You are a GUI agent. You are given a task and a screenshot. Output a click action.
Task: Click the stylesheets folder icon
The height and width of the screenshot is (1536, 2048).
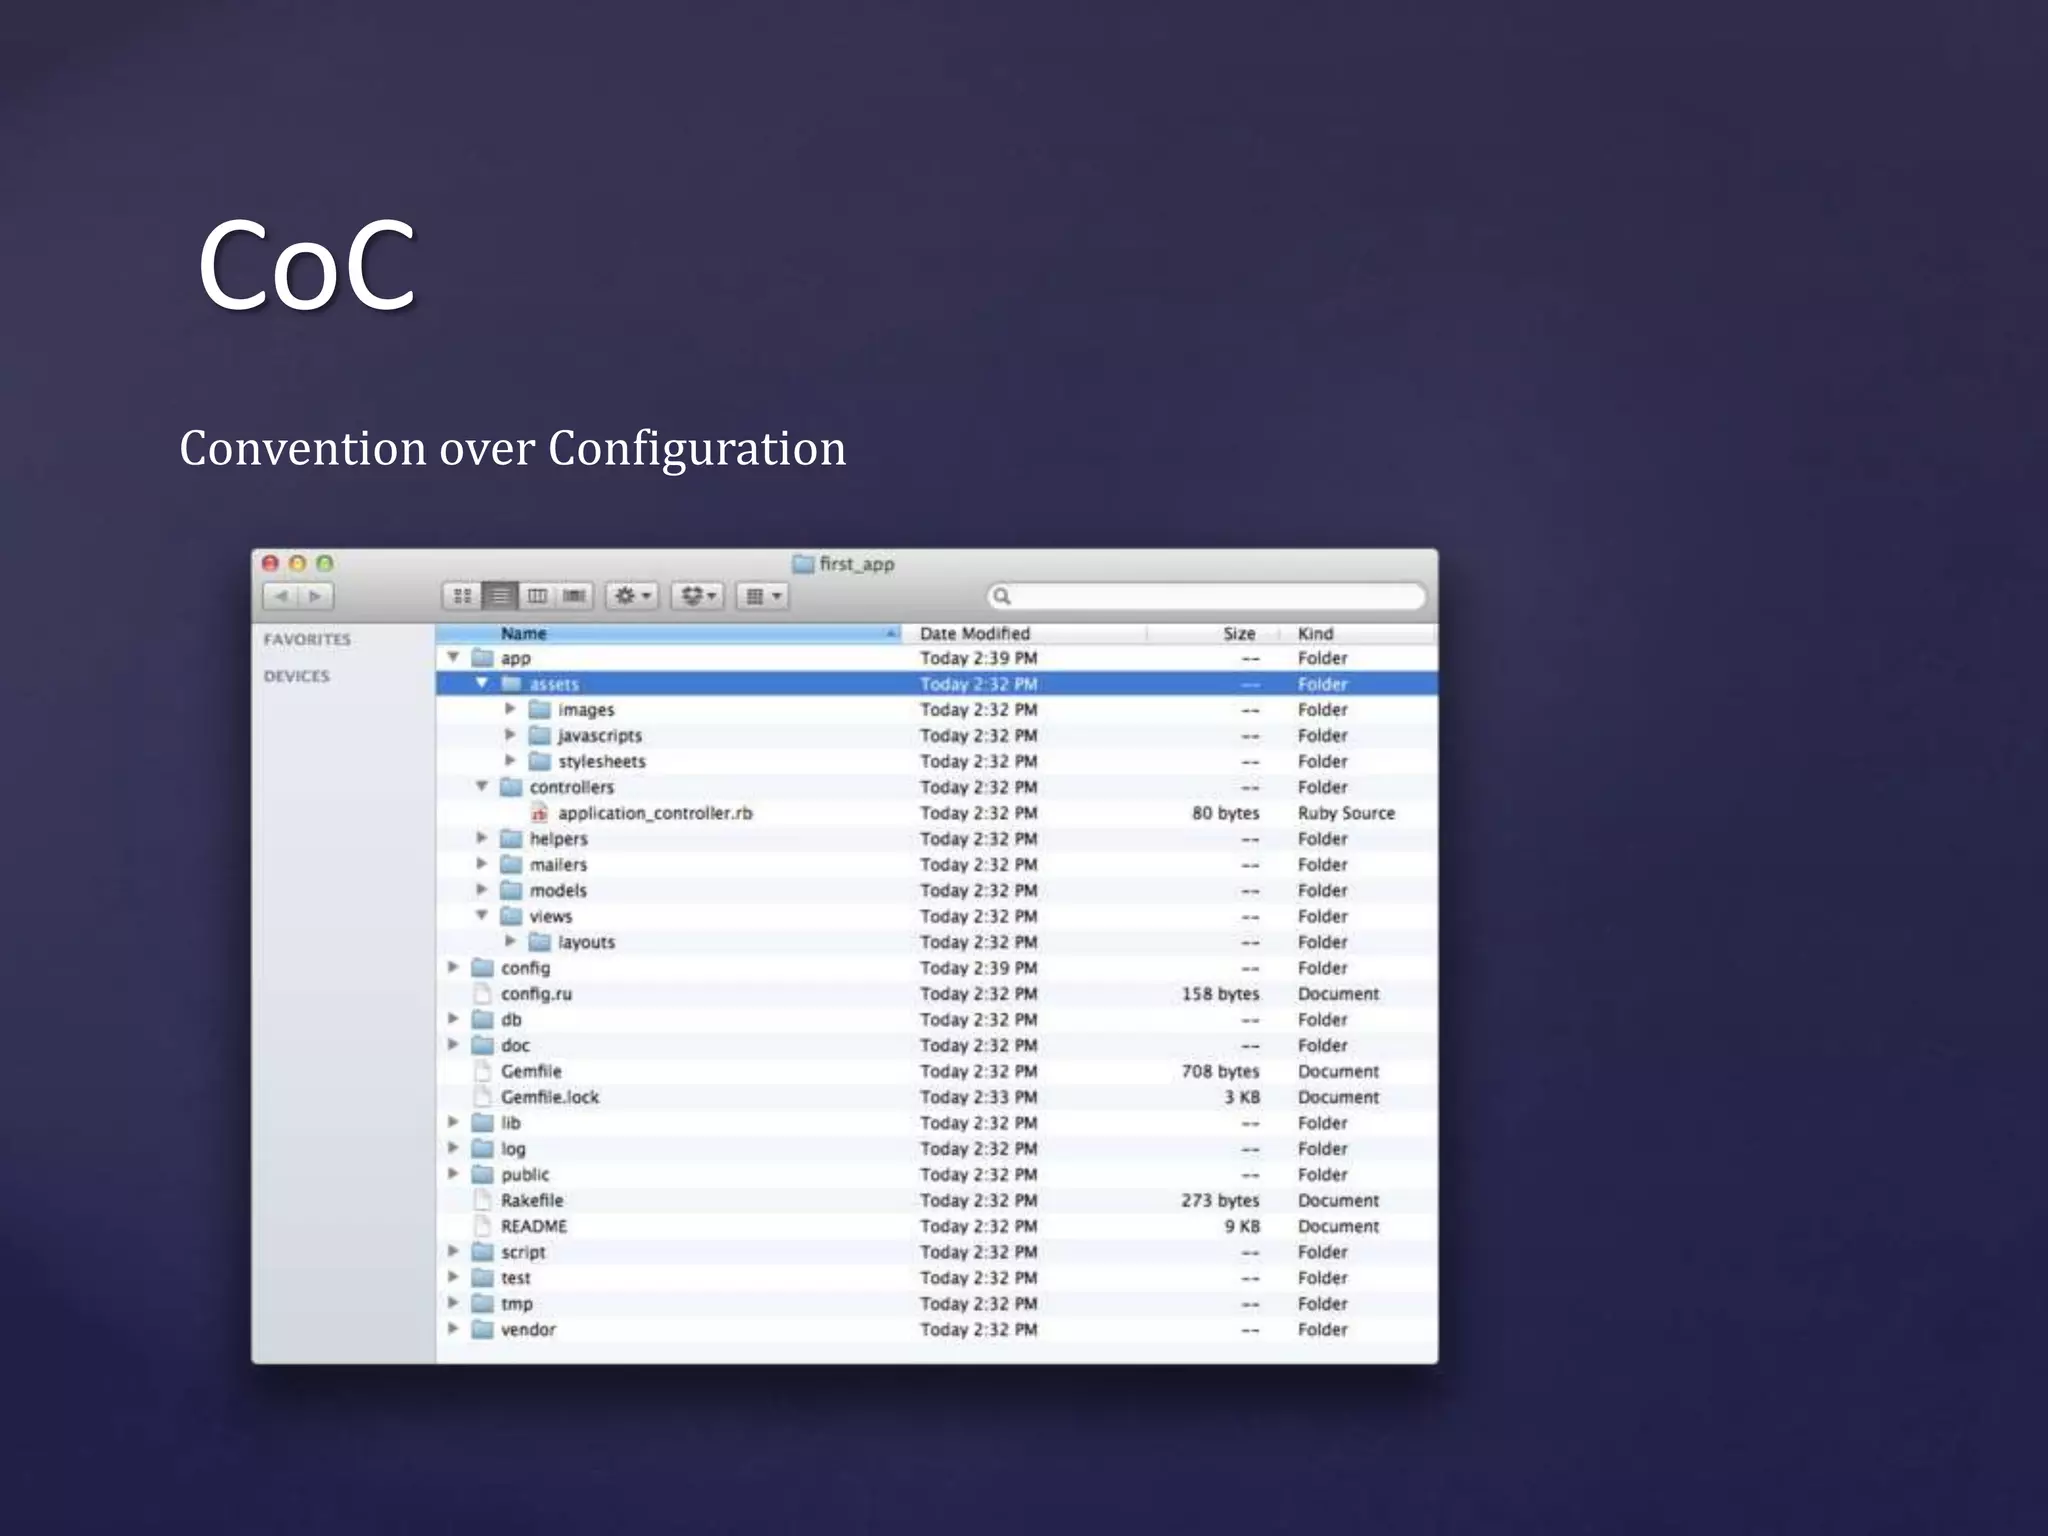pyautogui.click(x=540, y=761)
